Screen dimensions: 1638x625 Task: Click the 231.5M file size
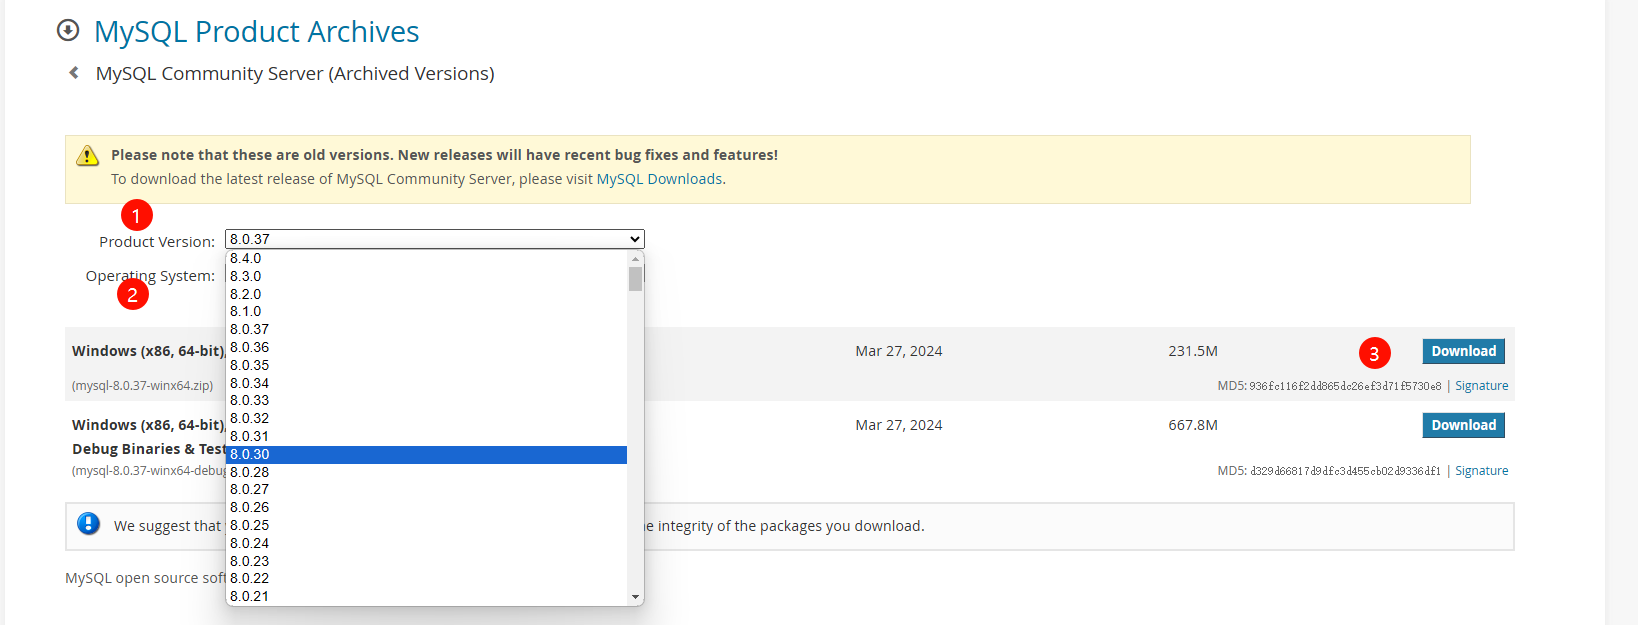click(x=1193, y=351)
